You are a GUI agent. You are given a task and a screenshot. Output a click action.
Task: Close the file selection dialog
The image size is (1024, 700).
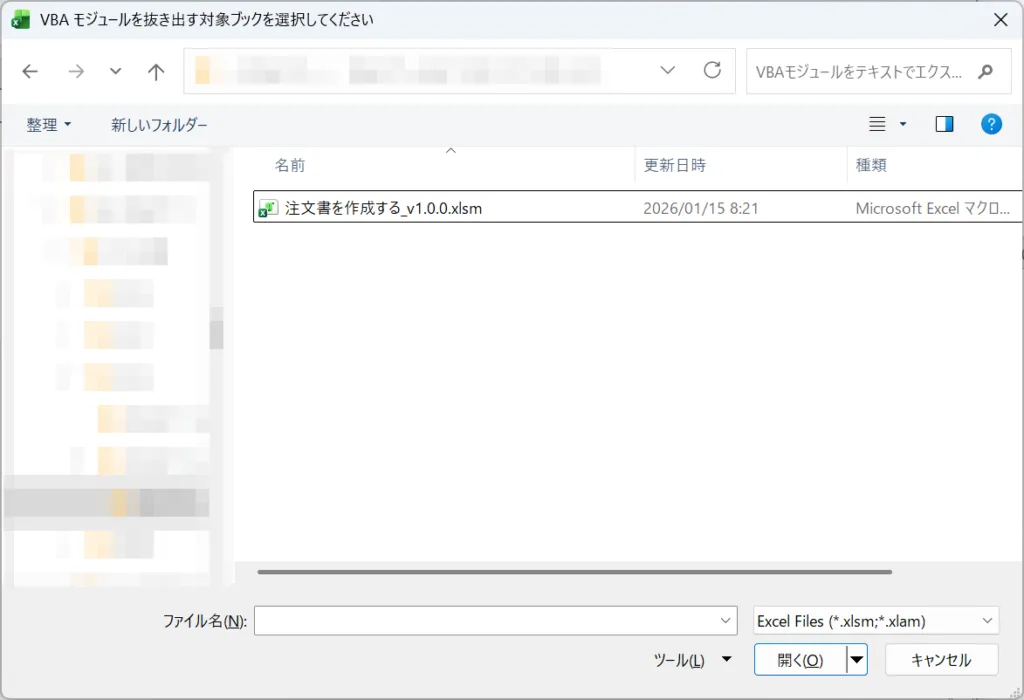coord(1000,19)
